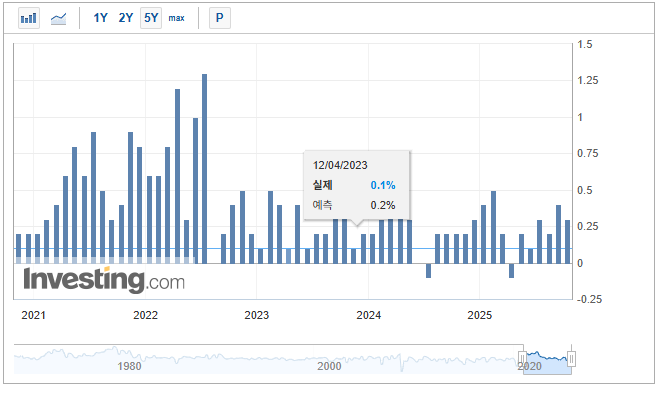Click the navigator timeline near 2000
The image size is (656, 393).
pos(329,366)
